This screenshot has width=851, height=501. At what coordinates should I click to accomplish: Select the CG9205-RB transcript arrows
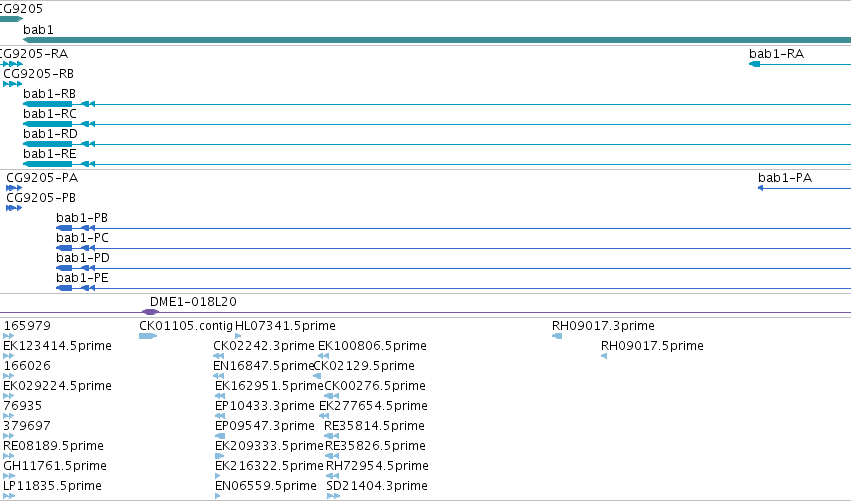pyautogui.click(x=12, y=84)
